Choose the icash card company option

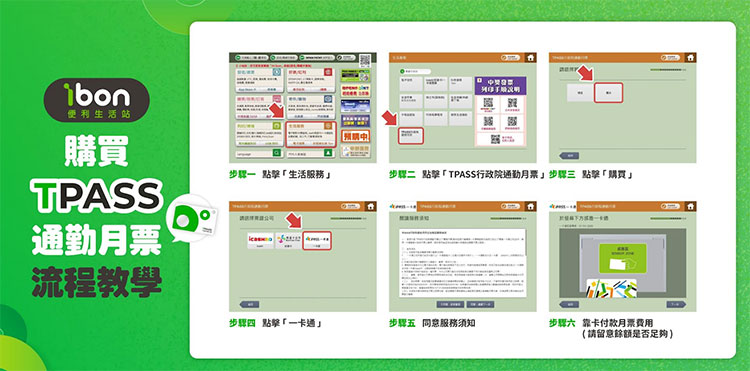pyautogui.click(x=260, y=240)
